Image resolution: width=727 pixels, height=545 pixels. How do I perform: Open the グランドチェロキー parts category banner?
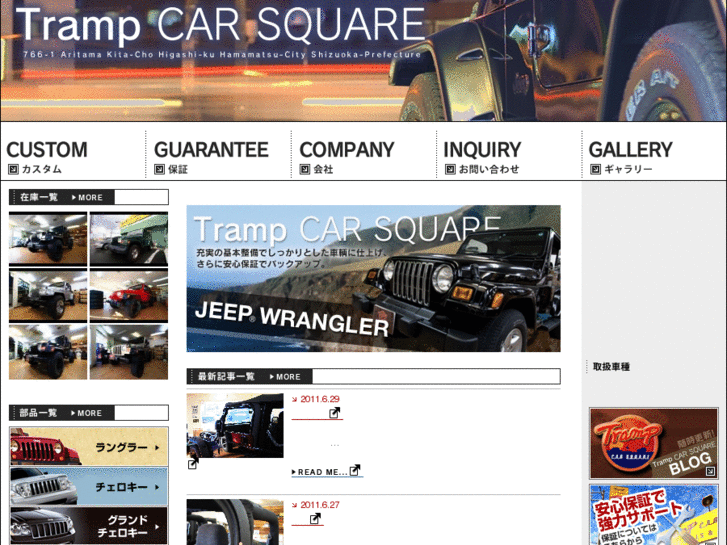[x=89, y=526]
